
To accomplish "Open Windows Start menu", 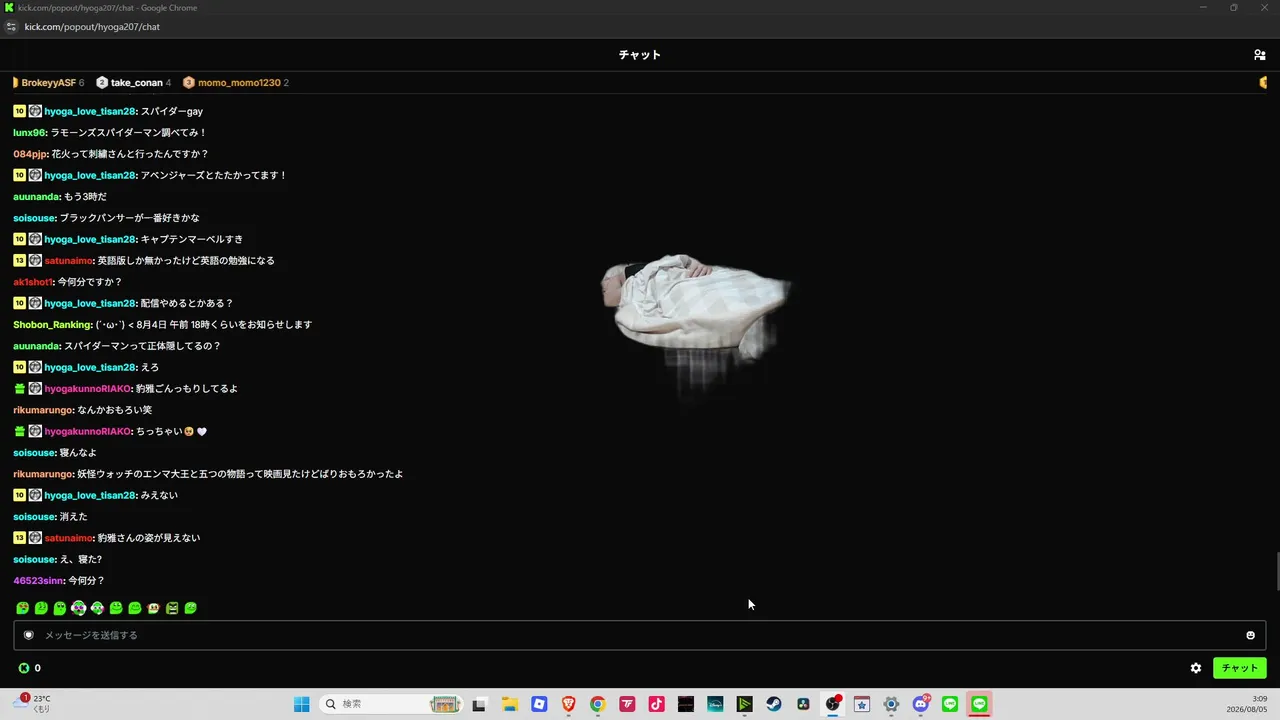I will click(301, 704).
